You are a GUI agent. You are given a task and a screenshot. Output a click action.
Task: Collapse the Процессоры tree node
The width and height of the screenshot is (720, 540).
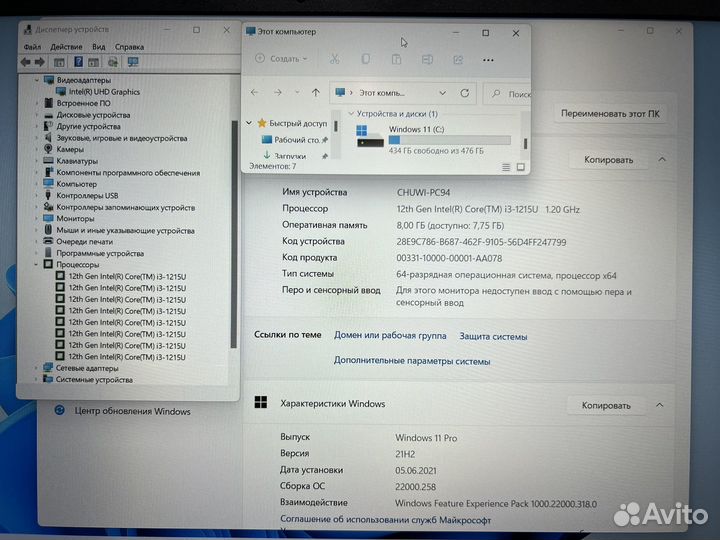coord(36,264)
